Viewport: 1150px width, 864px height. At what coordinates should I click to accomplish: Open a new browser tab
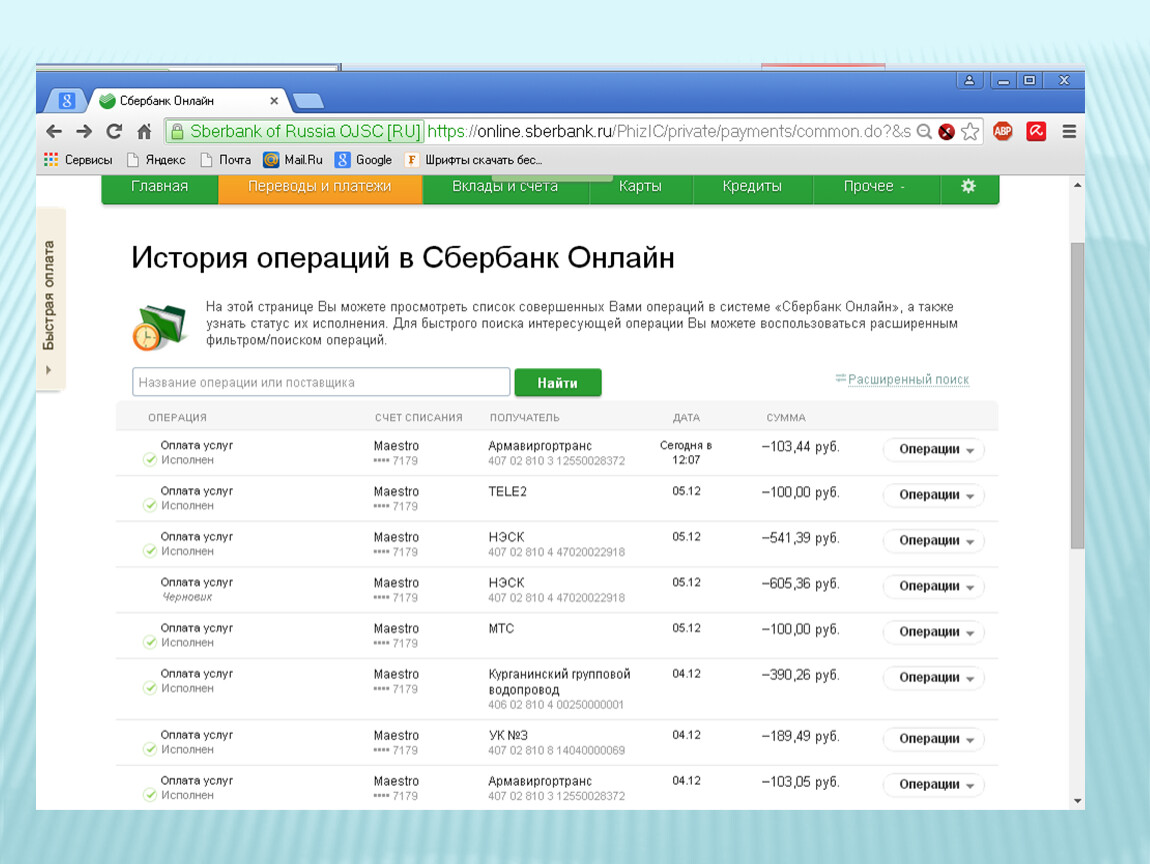(x=308, y=100)
